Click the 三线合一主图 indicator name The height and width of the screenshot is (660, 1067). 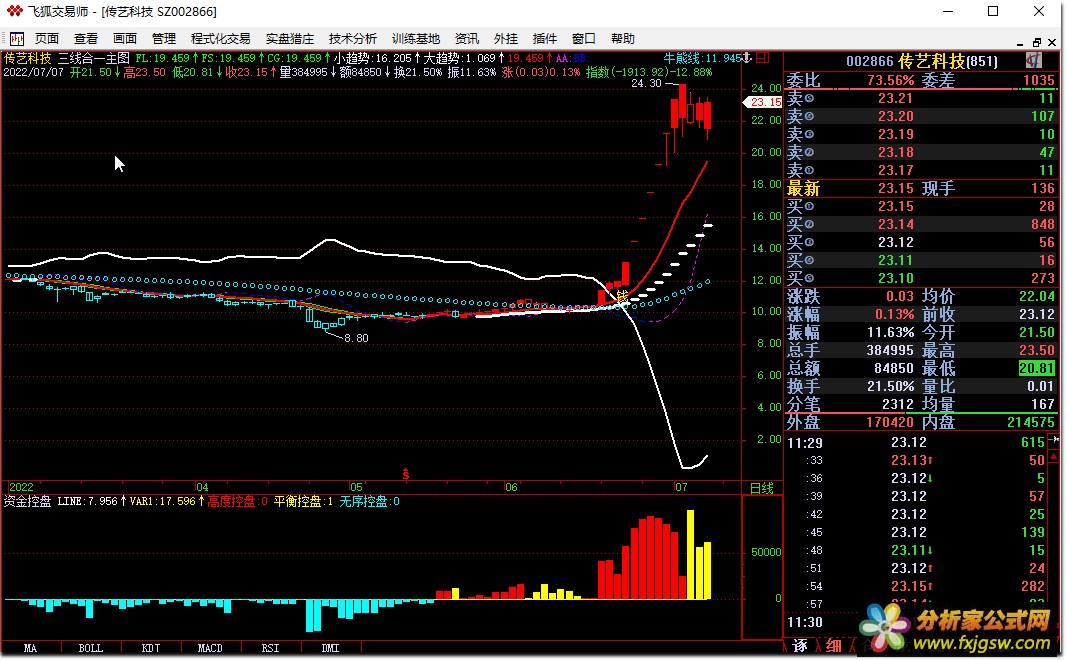click(94, 59)
